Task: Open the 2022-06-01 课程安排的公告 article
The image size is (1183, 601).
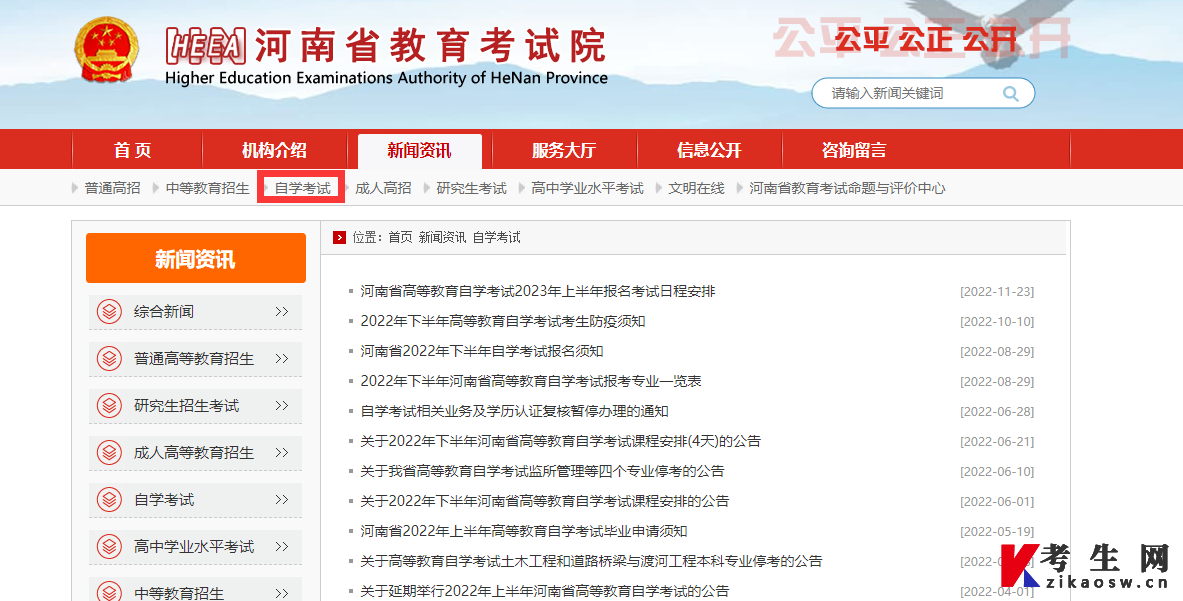Action: coord(545,501)
